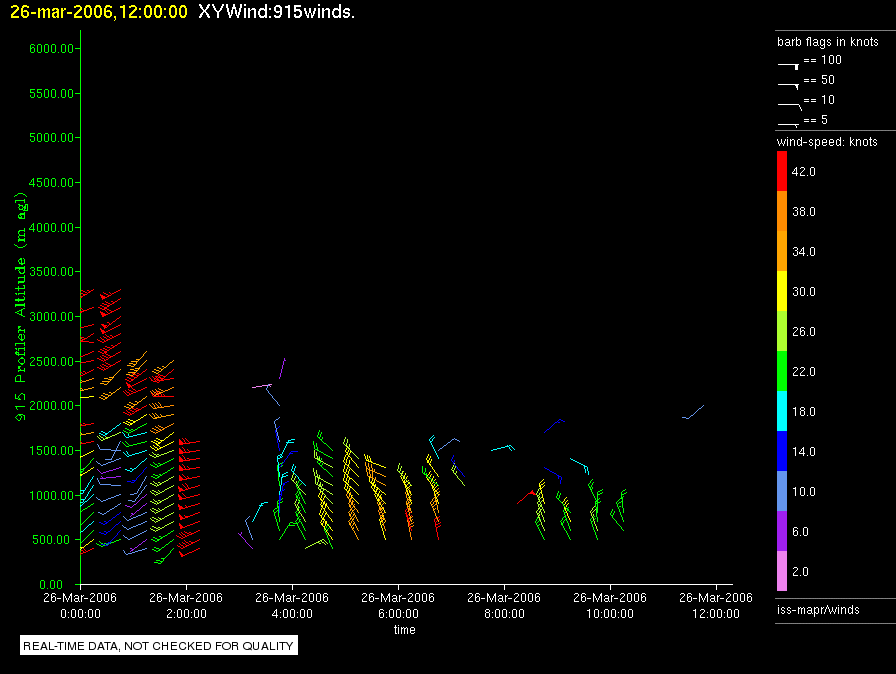Click the pink wind barb near 2200 m altitude
Viewport: 896px width, 674px height.
tap(262, 386)
